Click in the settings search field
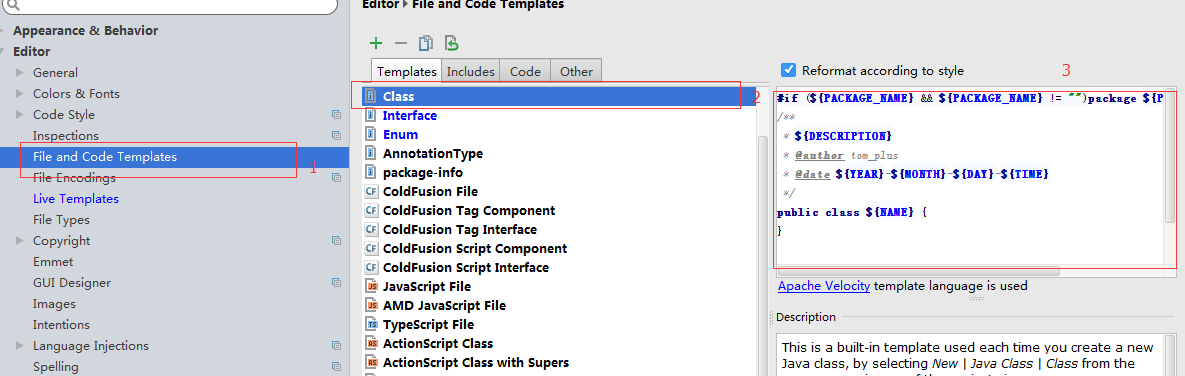Viewport: 1185px width, 376px height. [169, 5]
